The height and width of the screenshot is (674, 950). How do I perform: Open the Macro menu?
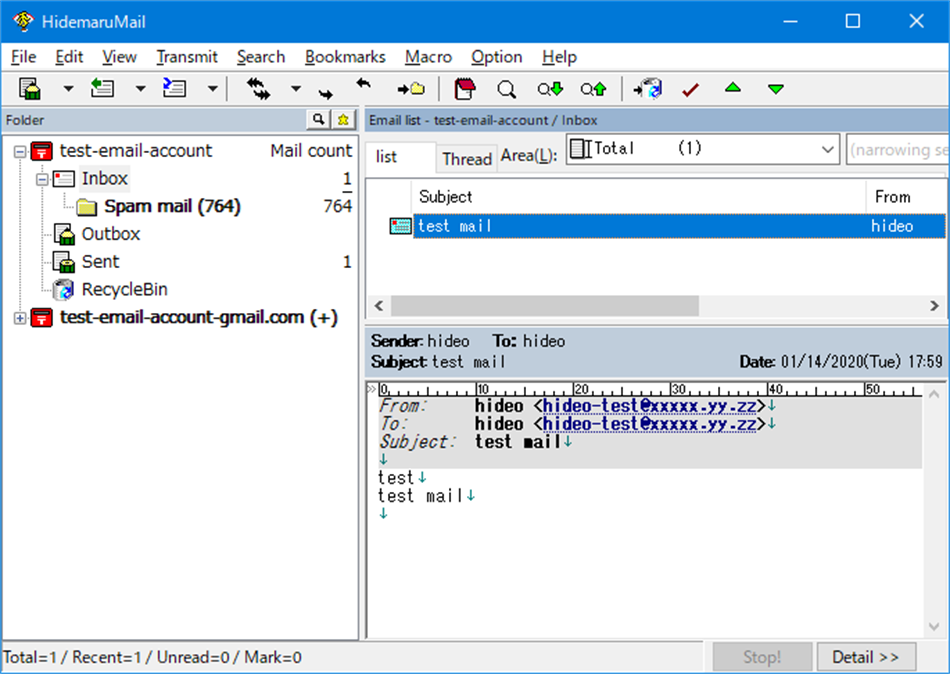coord(428,57)
